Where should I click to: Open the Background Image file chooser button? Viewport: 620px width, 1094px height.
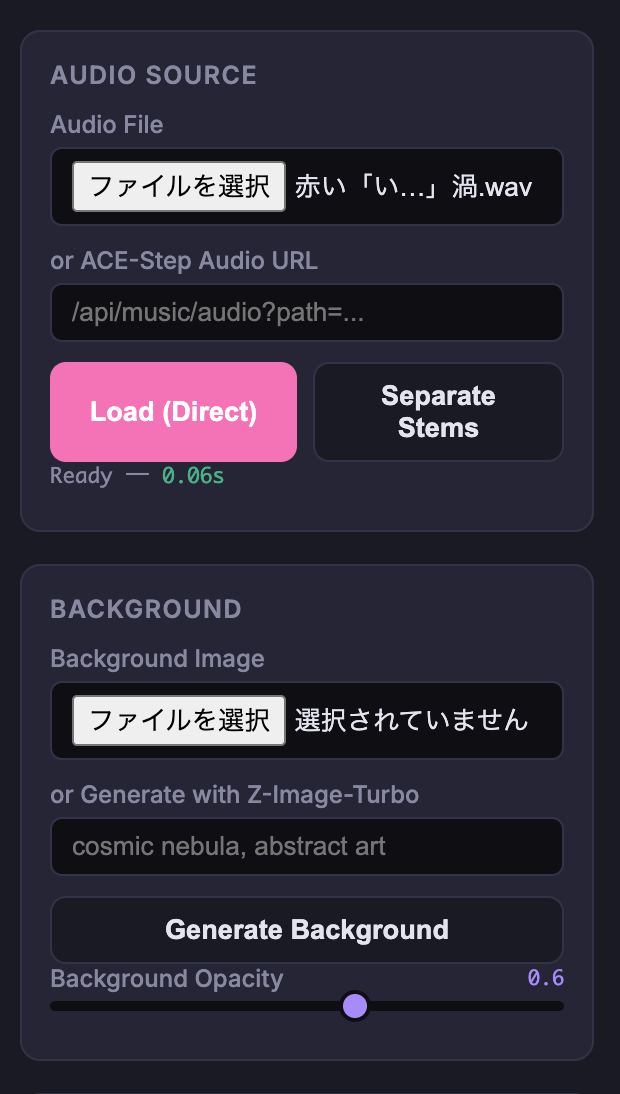(x=179, y=720)
